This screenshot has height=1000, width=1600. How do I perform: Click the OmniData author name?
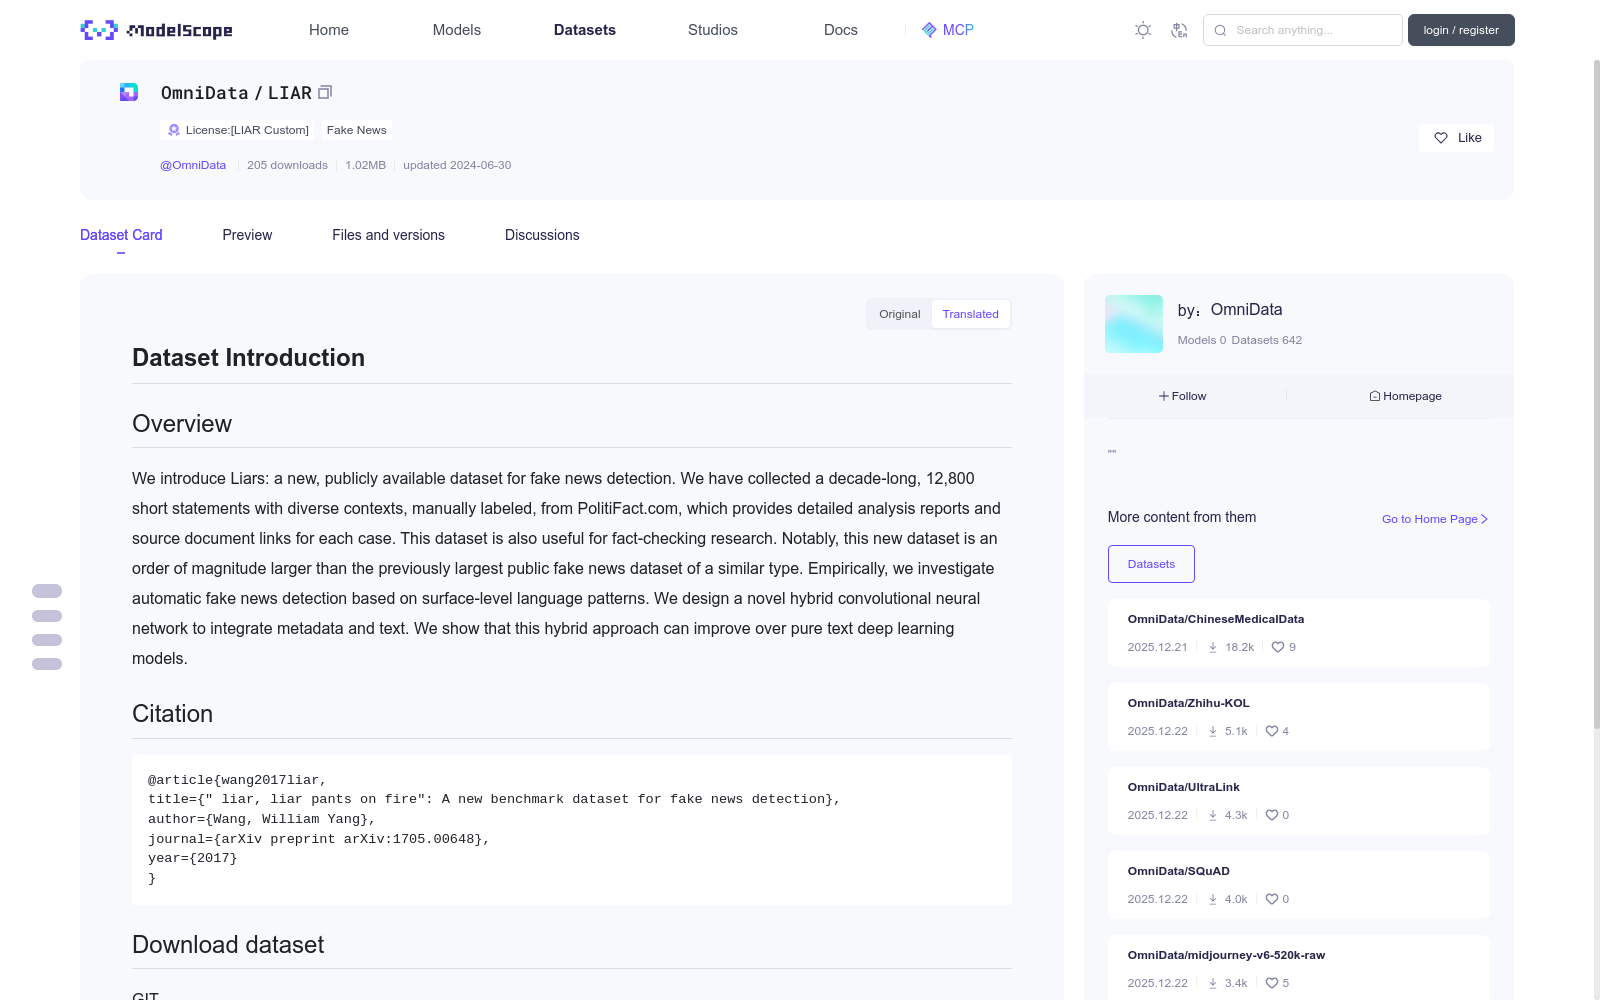click(1246, 310)
